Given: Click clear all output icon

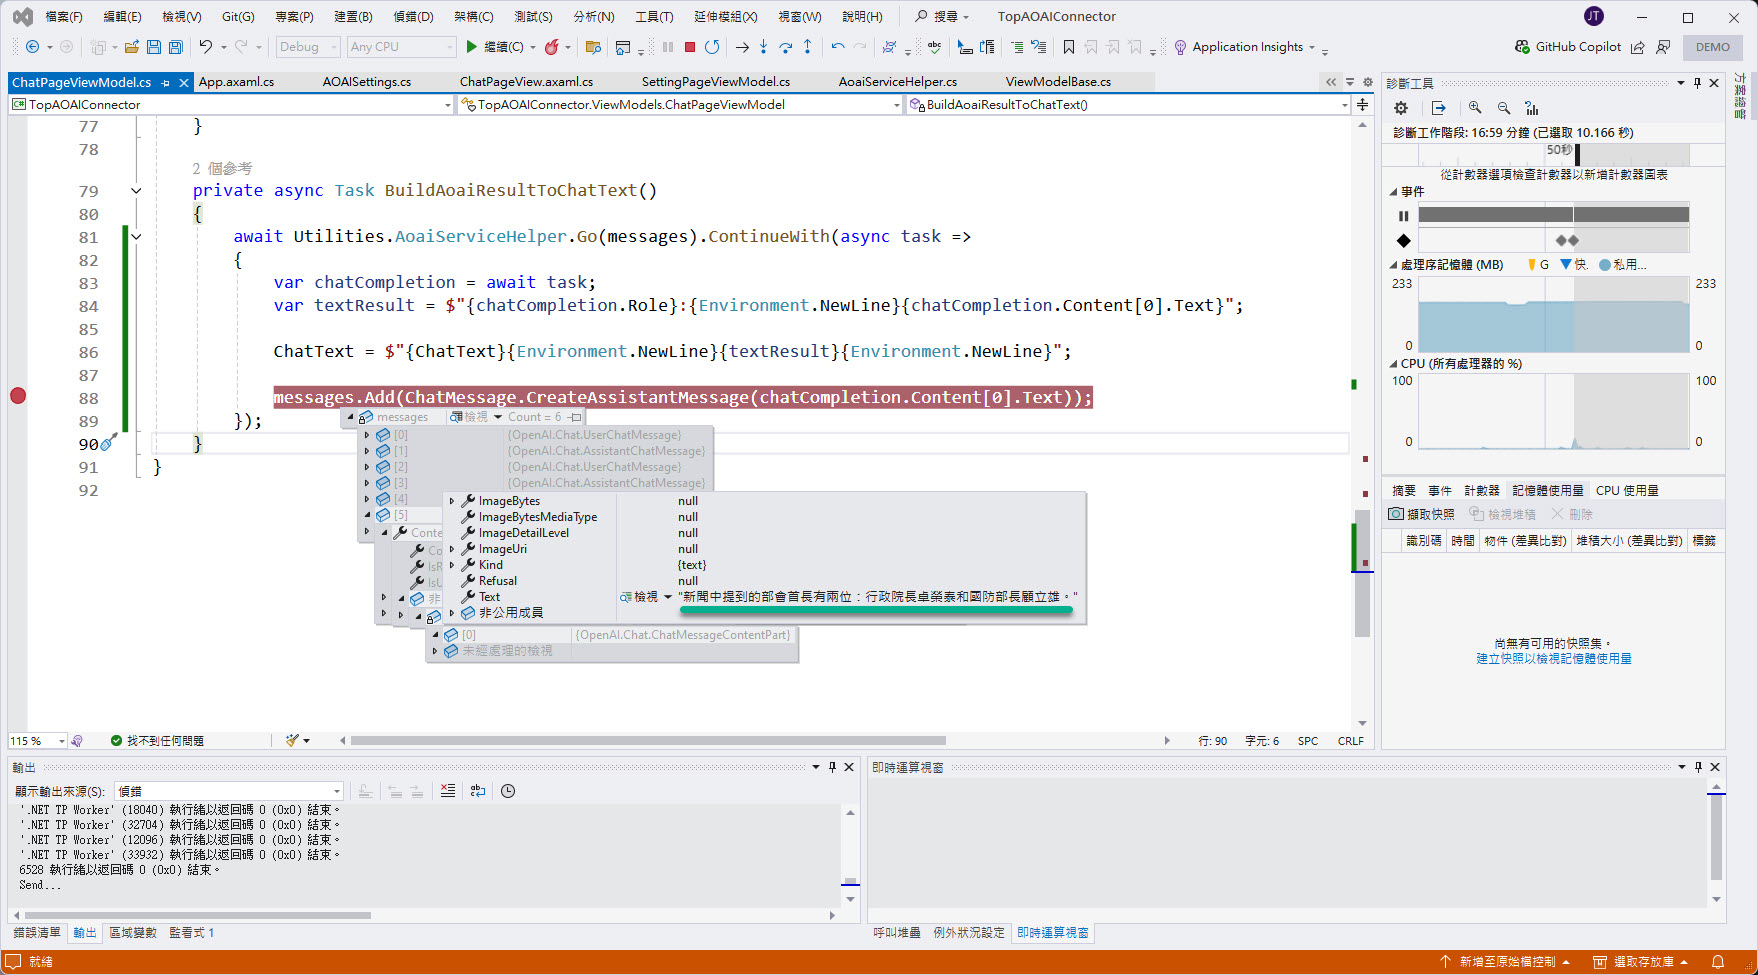Looking at the screenshot, I should pyautogui.click(x=448, y=791).
